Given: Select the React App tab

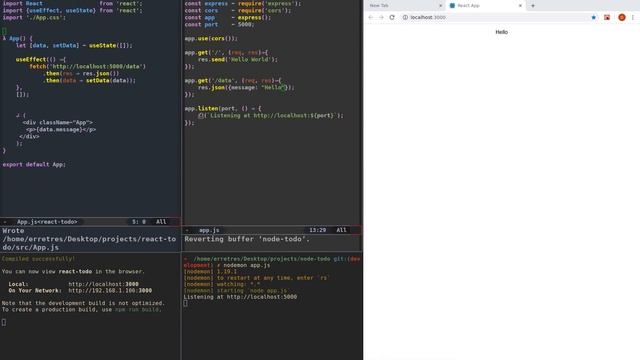Looking at the screenshot, I should point(486,6).
